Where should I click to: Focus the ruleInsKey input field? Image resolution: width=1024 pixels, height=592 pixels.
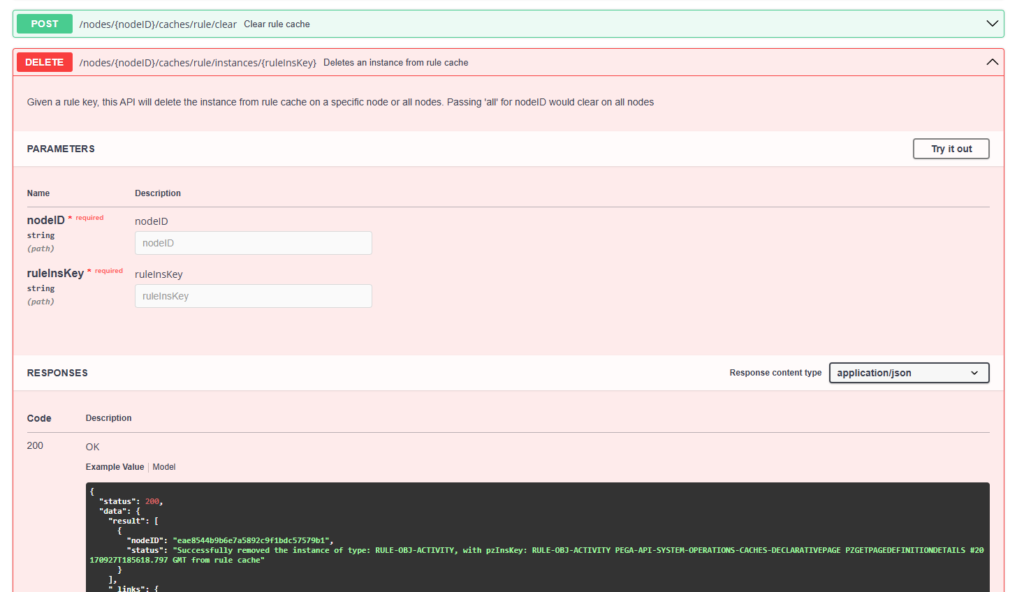(253, 296)
